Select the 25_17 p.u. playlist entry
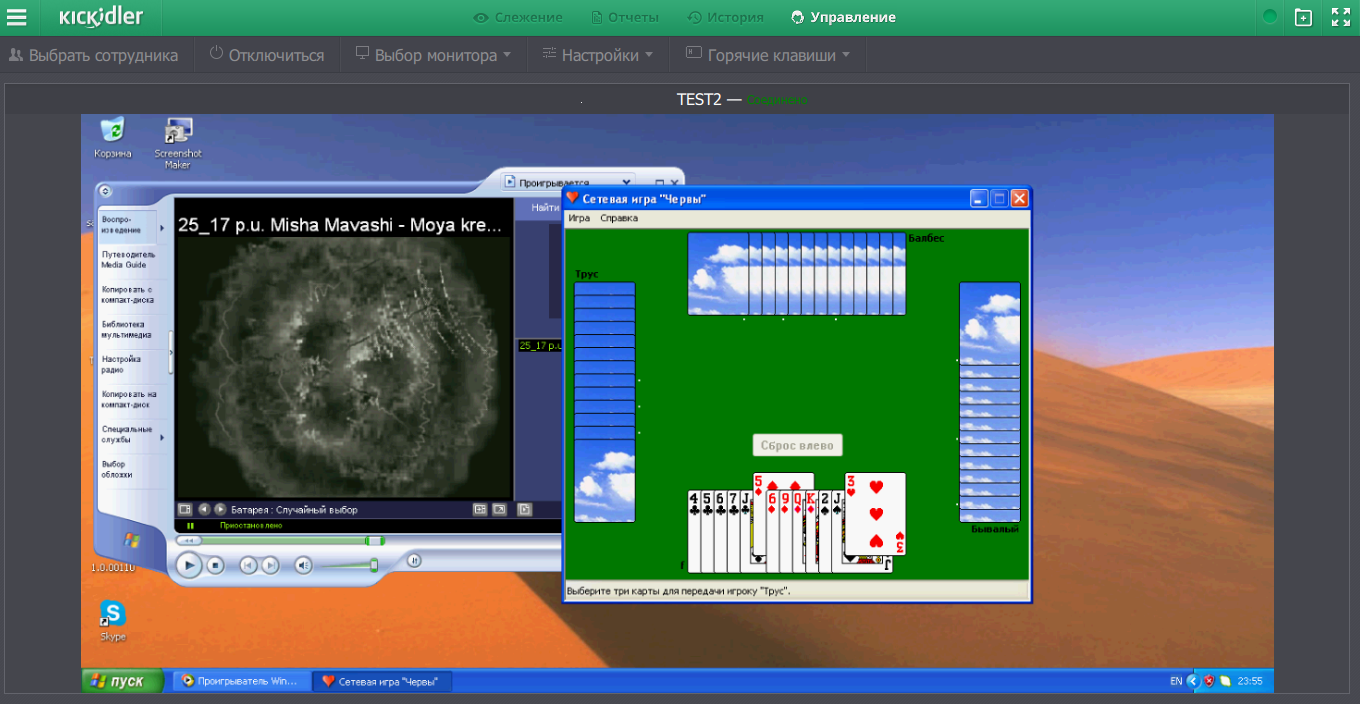Screen dimensions: 1360x704 [539, 345]
